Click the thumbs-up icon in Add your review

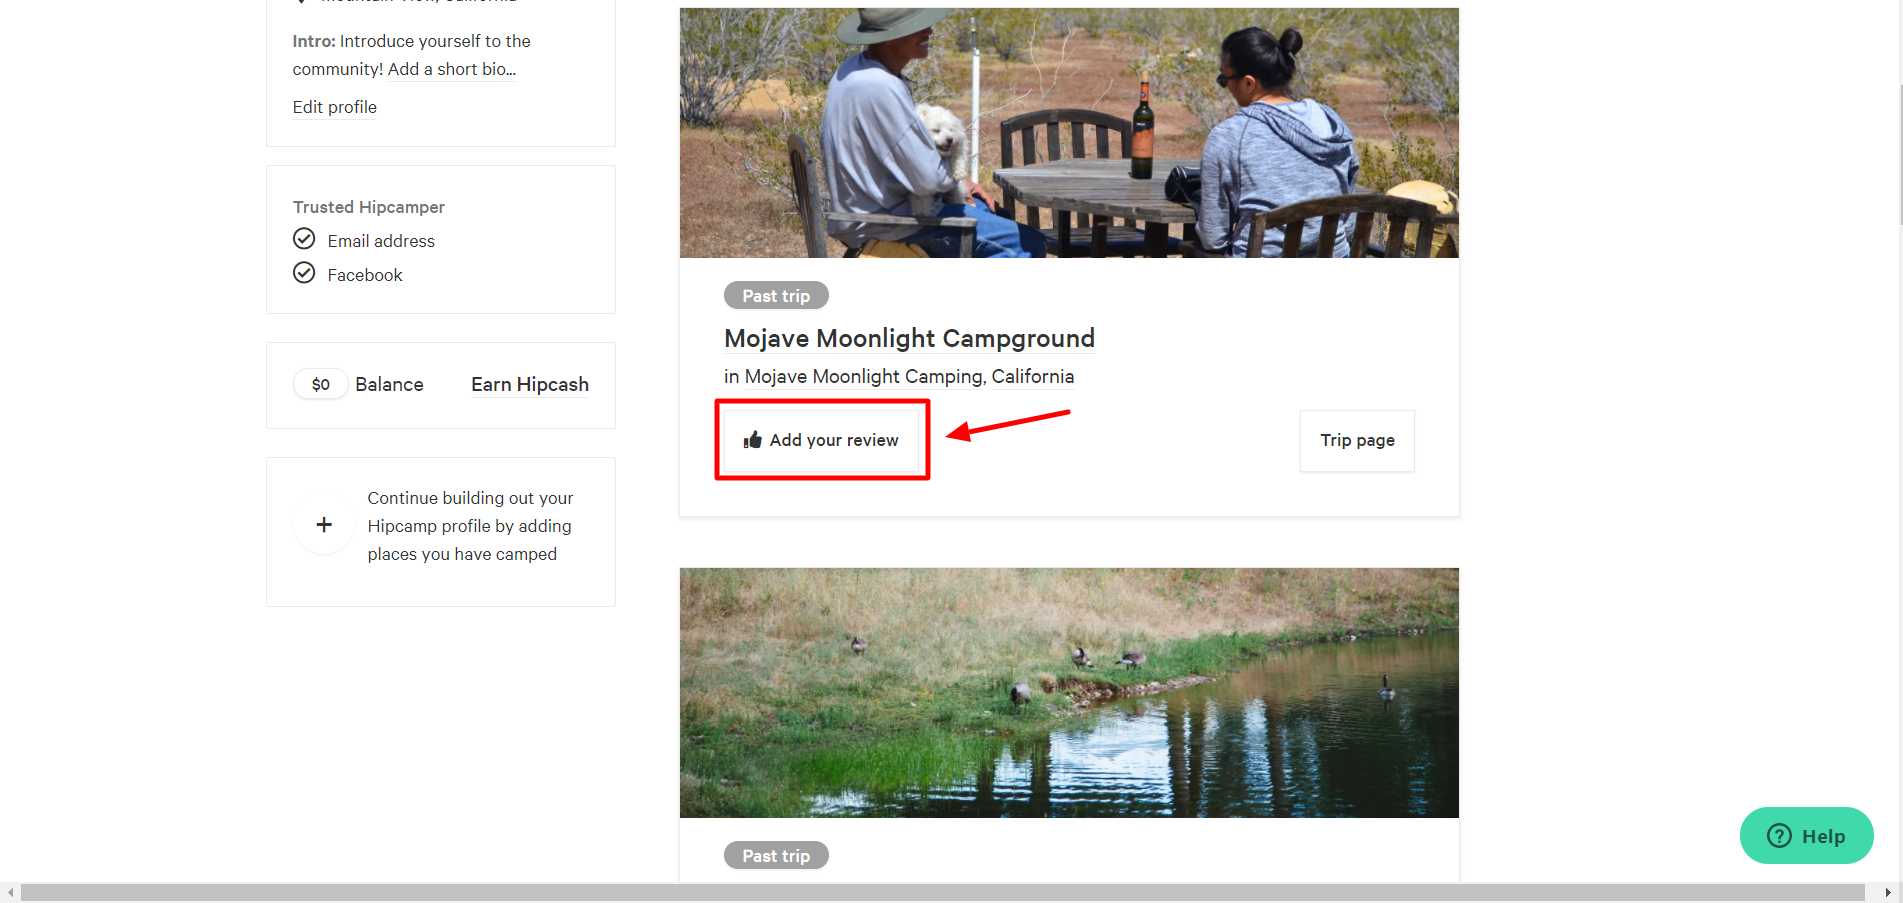pyautogui.click(x=753, y=440)
